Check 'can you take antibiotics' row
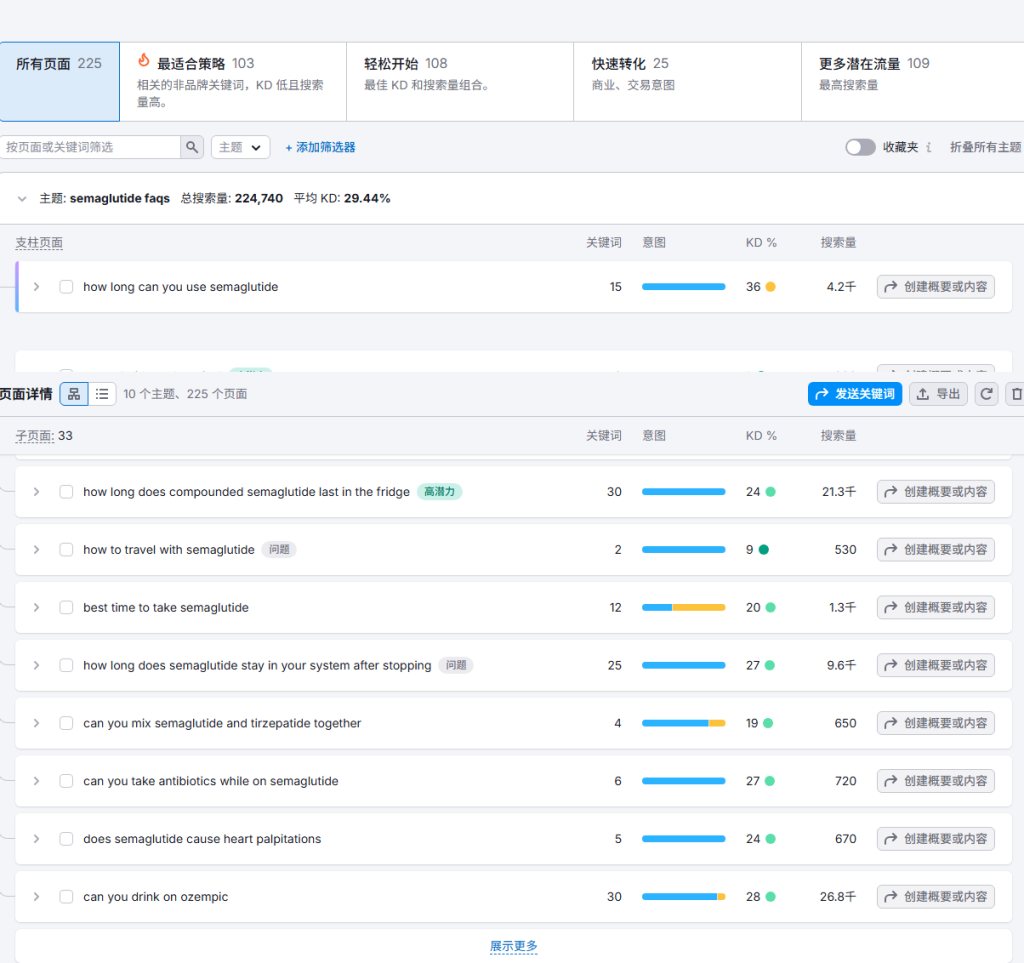This screenshot has width=1024, height=963. tap(66, 781)
